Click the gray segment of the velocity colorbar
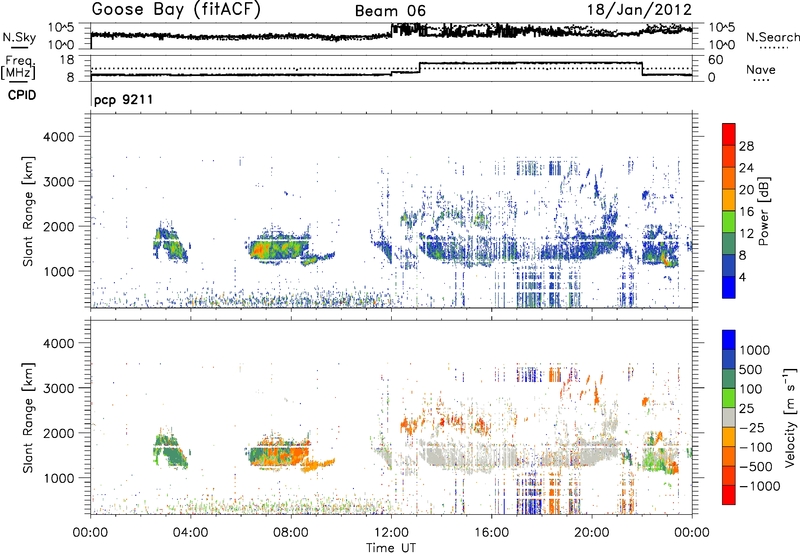 (x=729, y=418)
